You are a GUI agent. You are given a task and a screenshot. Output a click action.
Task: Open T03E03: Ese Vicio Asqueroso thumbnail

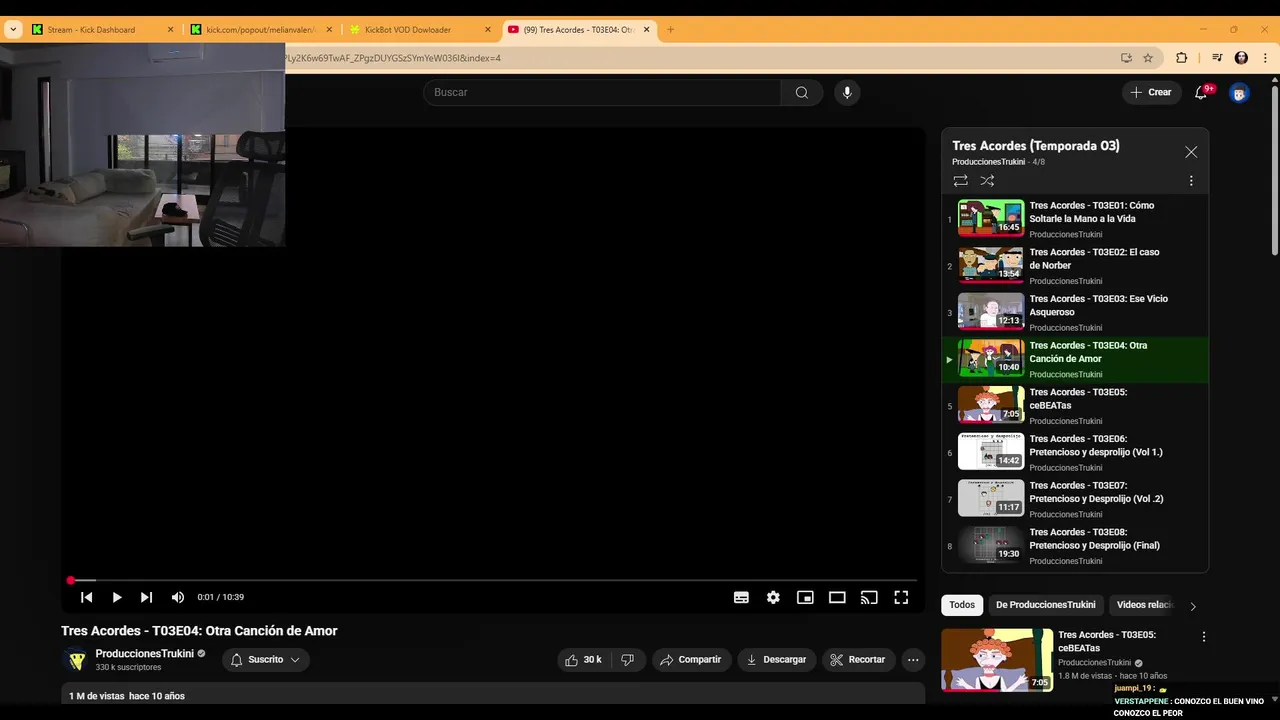[x=991, y=311]
